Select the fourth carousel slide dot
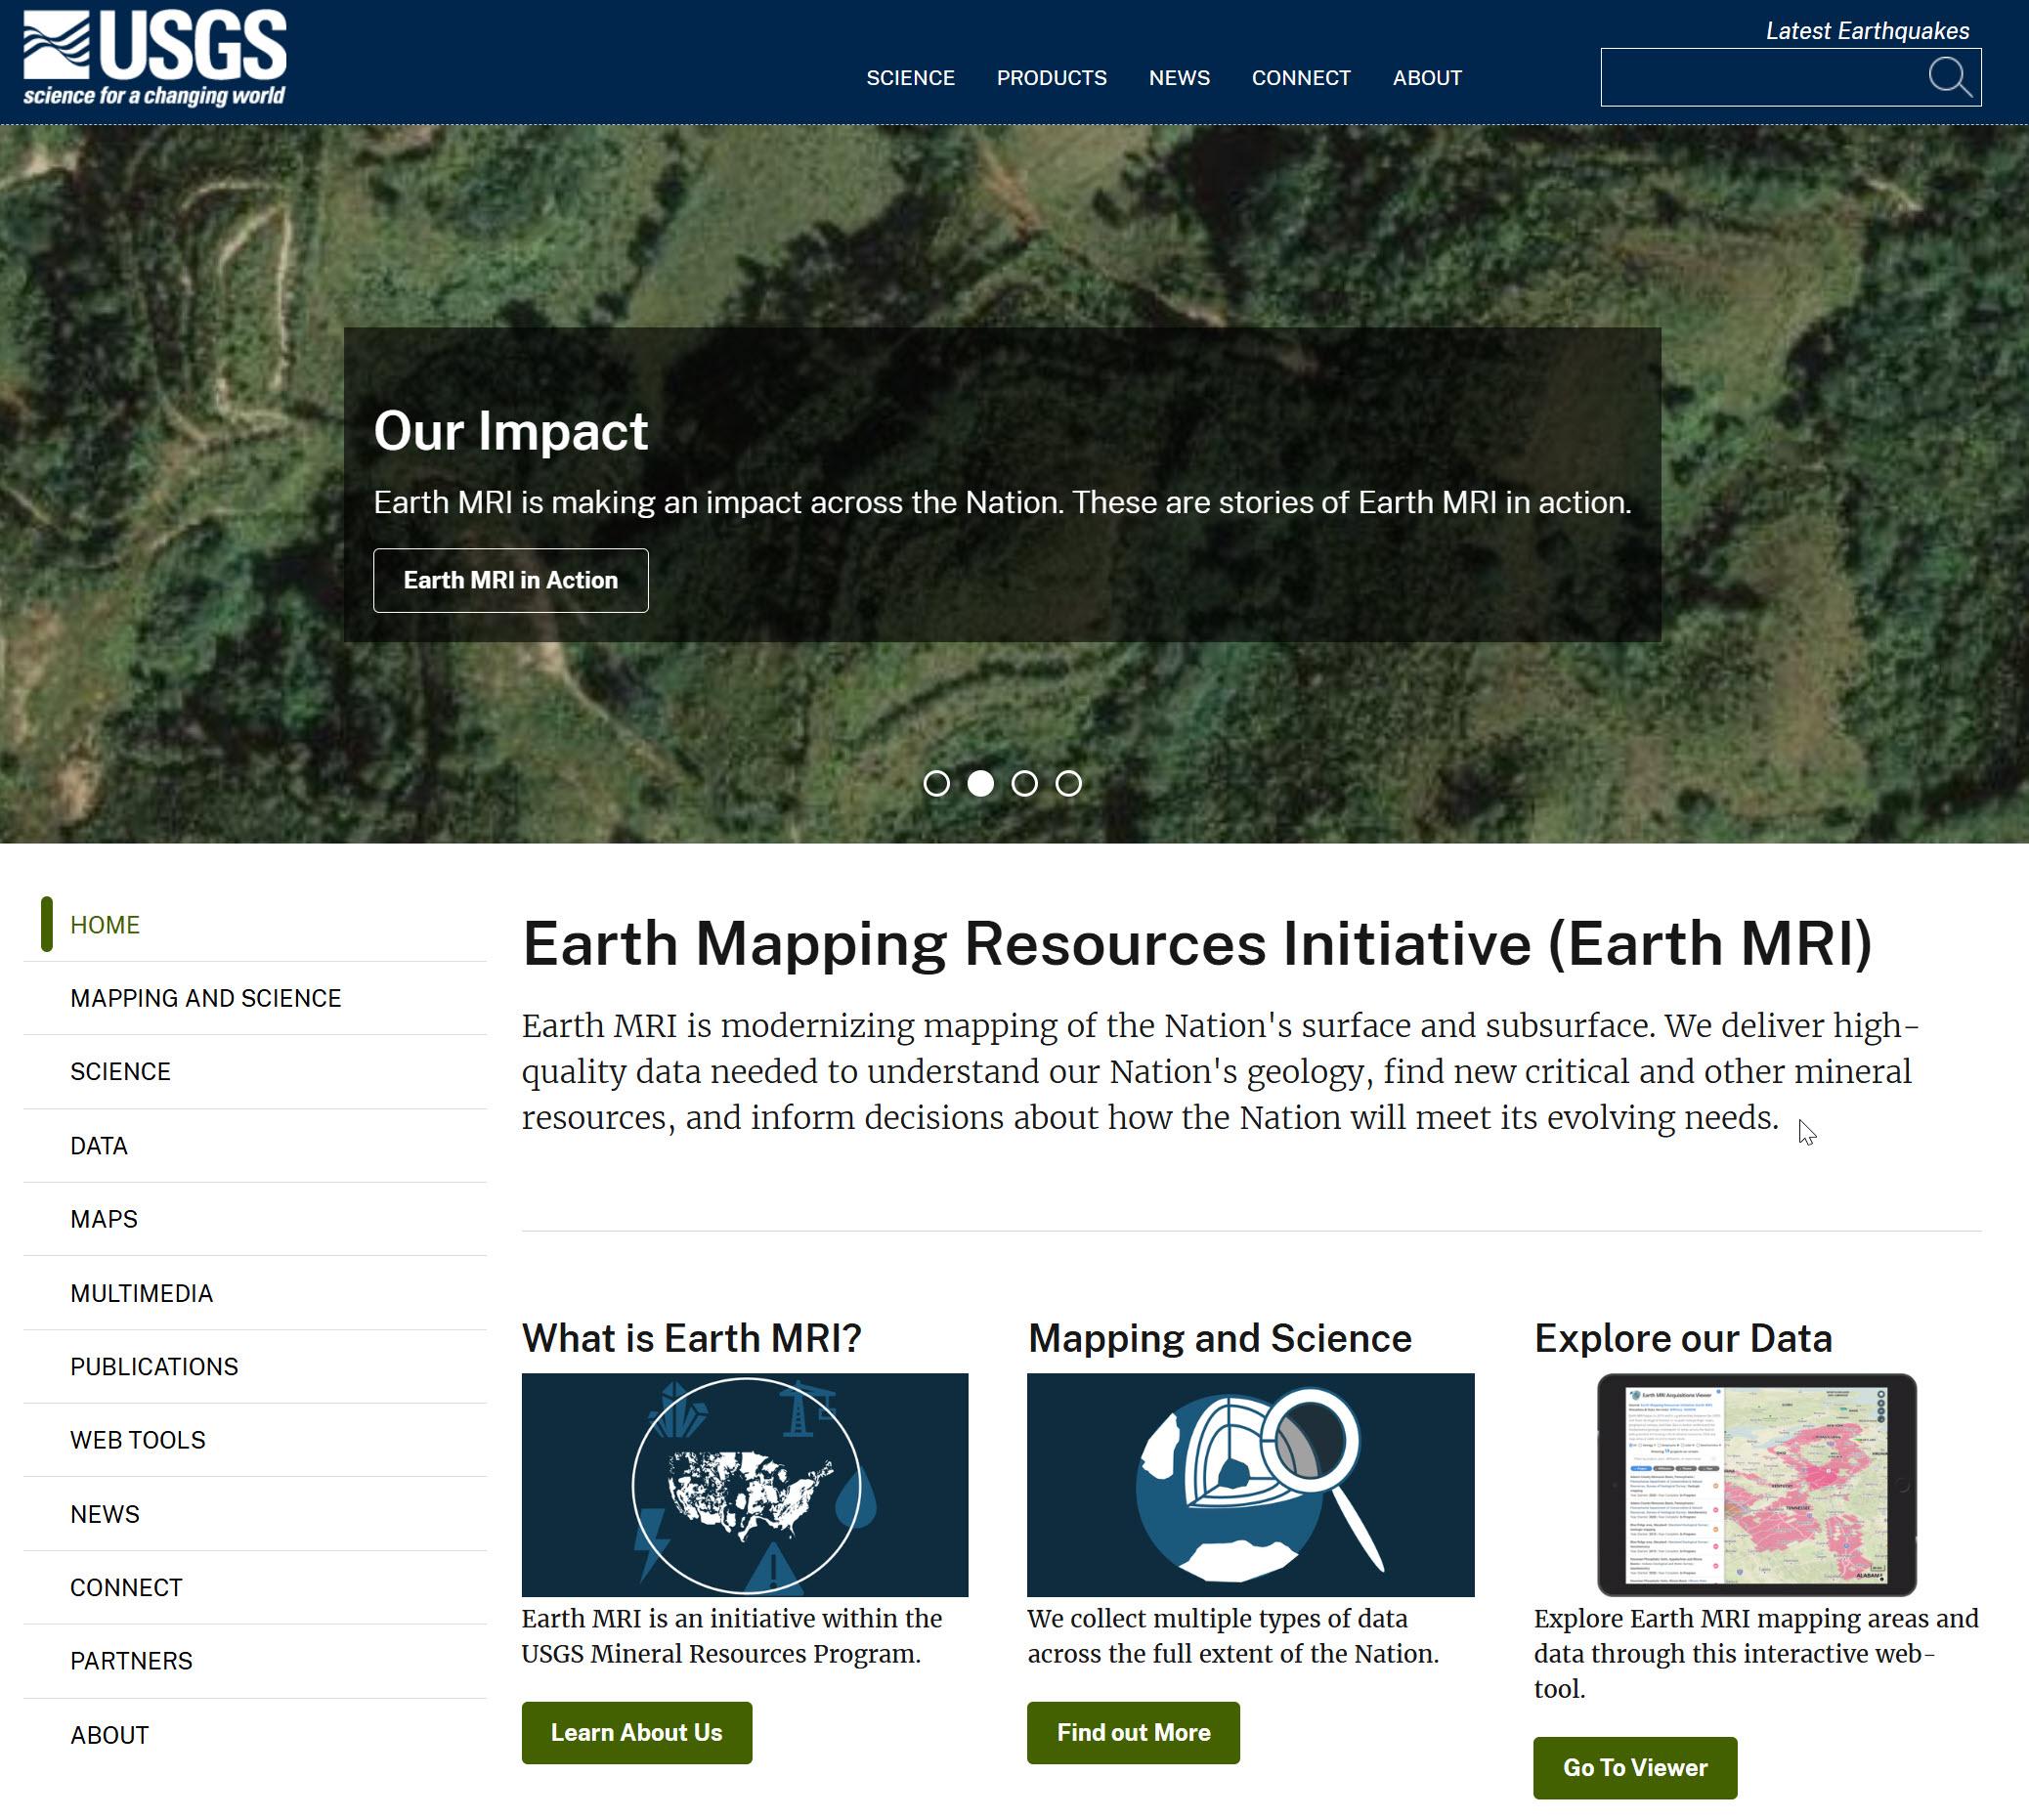The image size is (2029, 1820). click(1068, 783)
